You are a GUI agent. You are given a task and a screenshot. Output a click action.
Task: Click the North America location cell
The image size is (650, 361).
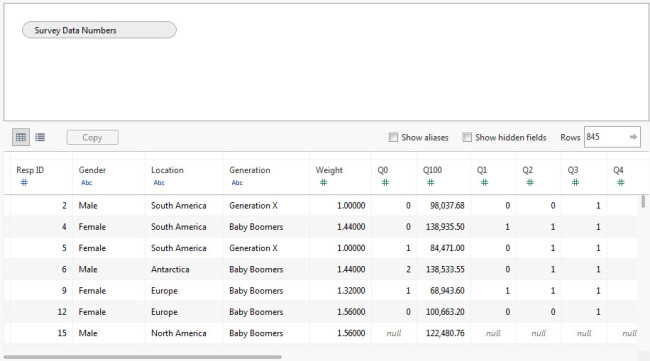(x=184, y=333)
